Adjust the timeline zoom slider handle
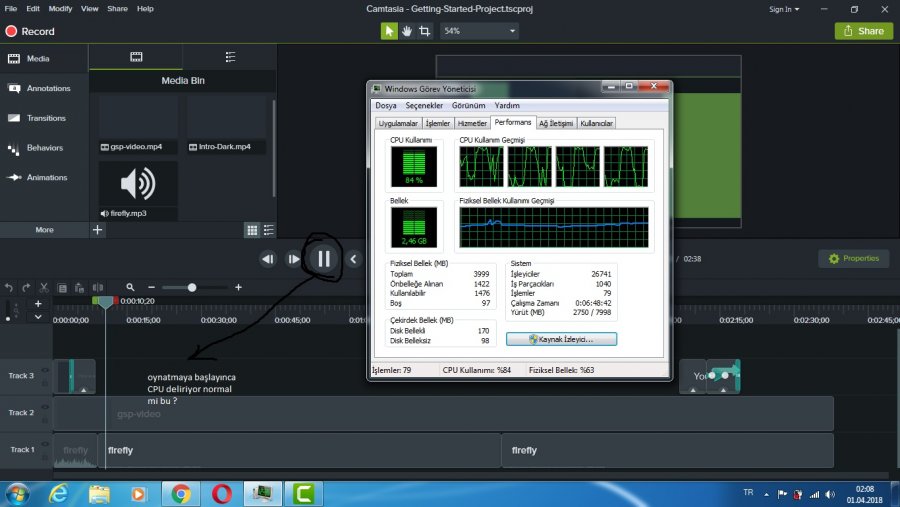 point(192,287)
